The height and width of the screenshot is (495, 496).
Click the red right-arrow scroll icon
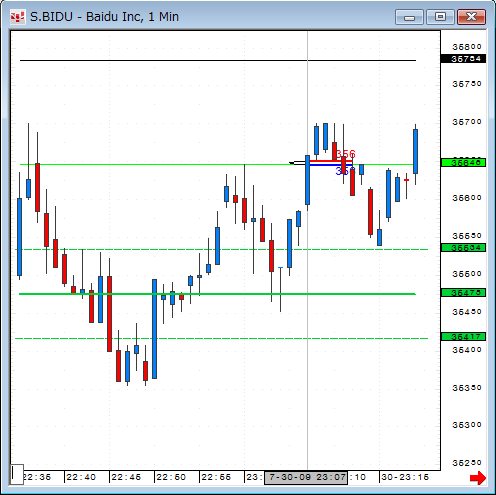[478, 478]
